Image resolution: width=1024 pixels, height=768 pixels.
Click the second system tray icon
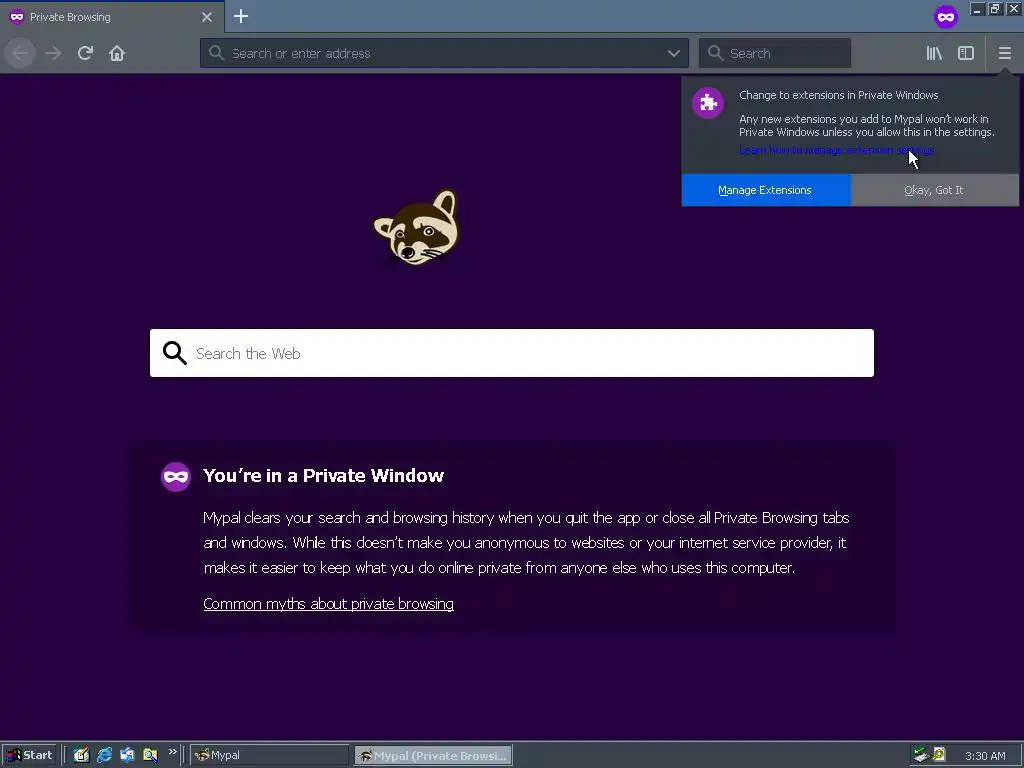939,755
